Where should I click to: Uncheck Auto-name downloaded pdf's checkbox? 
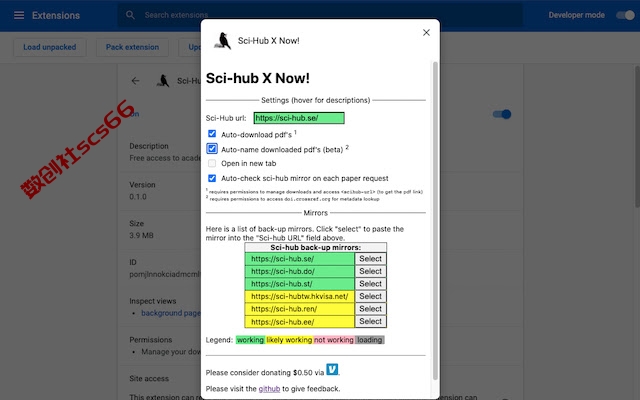[x=212, y=149]
